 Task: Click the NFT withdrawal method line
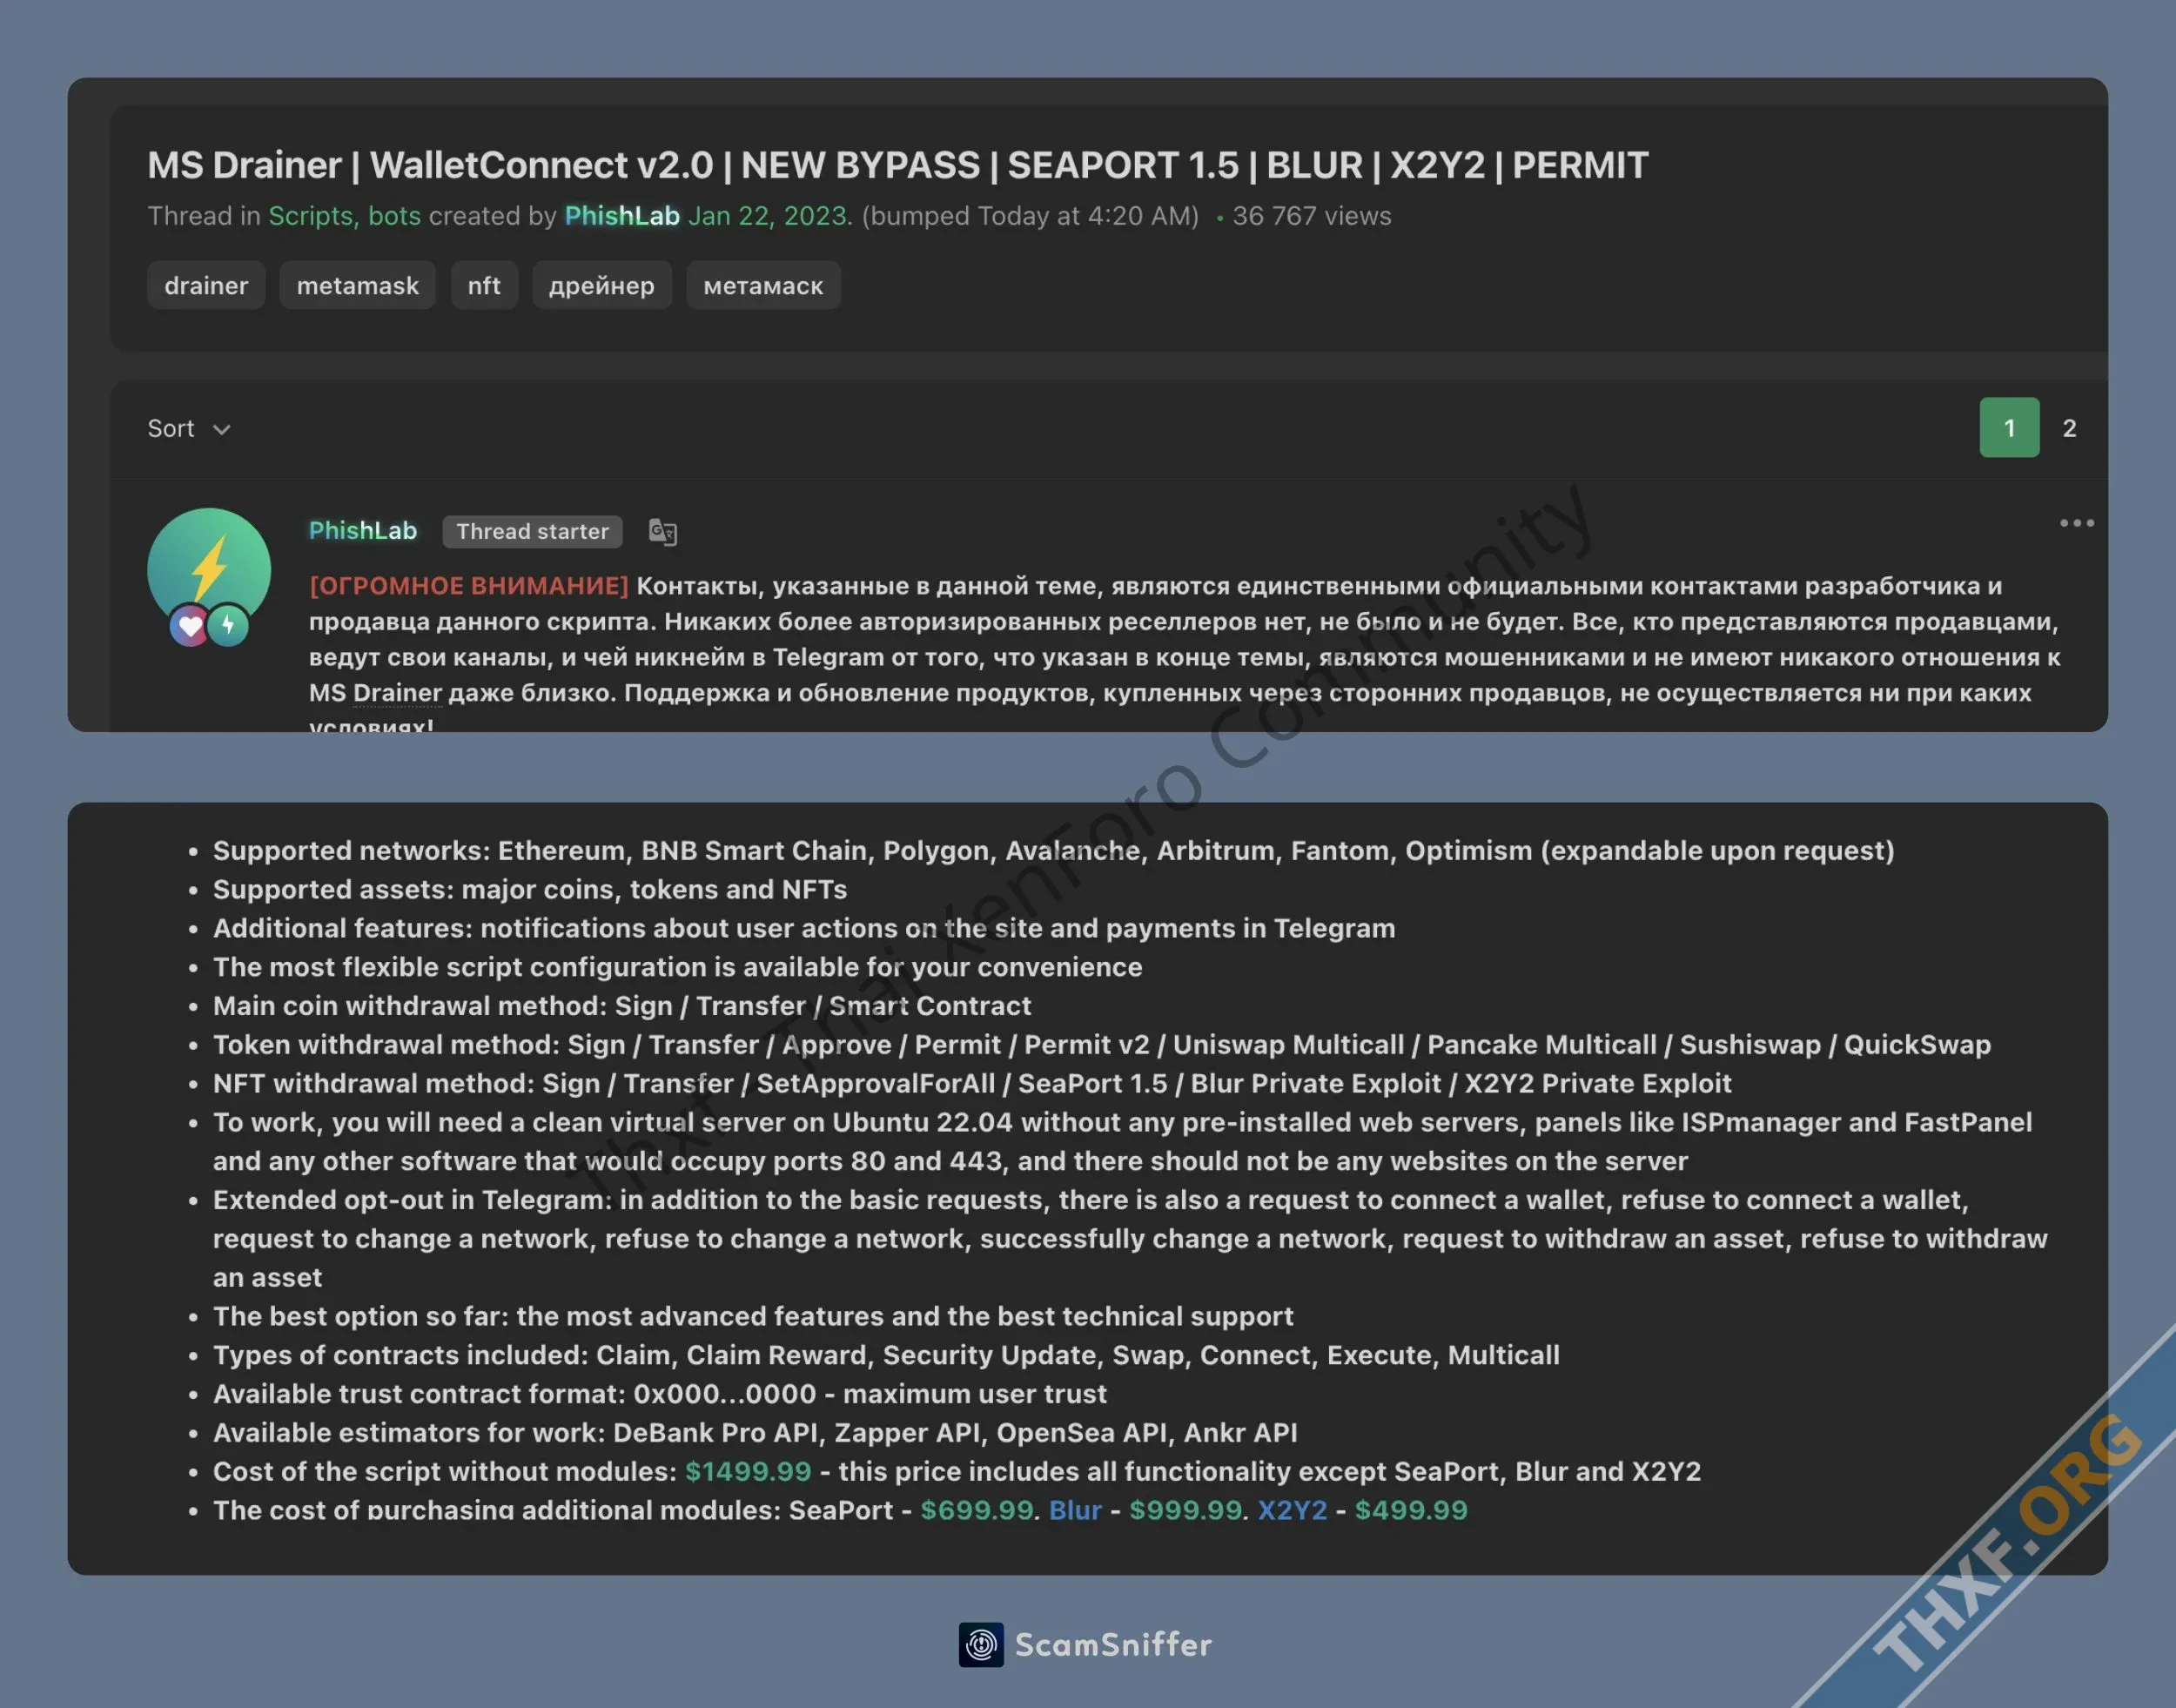coord(972,1083)
